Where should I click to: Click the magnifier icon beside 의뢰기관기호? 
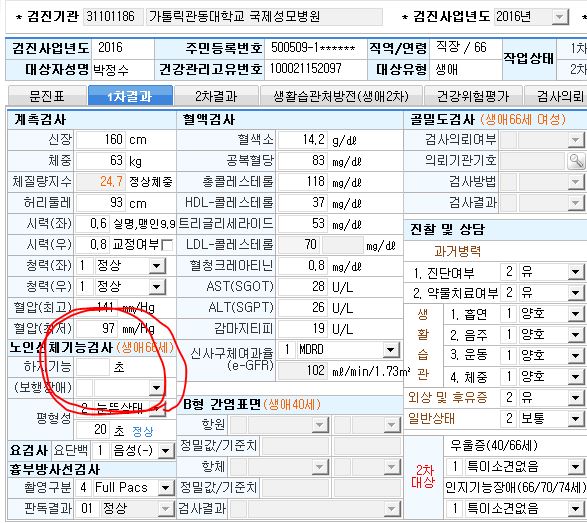tap(576, 161)
